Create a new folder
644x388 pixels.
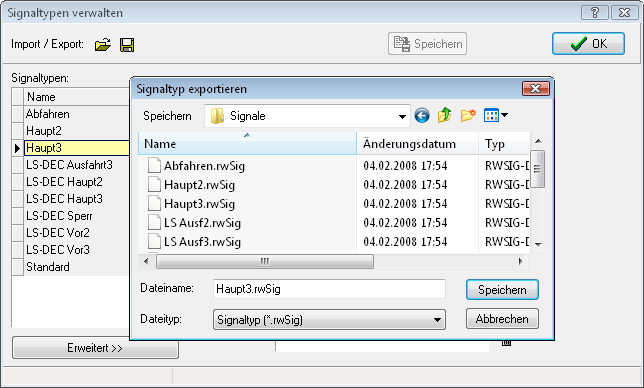click(x=468, y=115)
